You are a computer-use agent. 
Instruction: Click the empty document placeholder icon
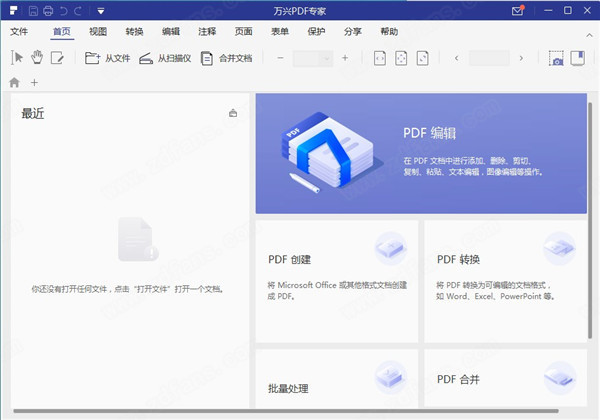138,239
